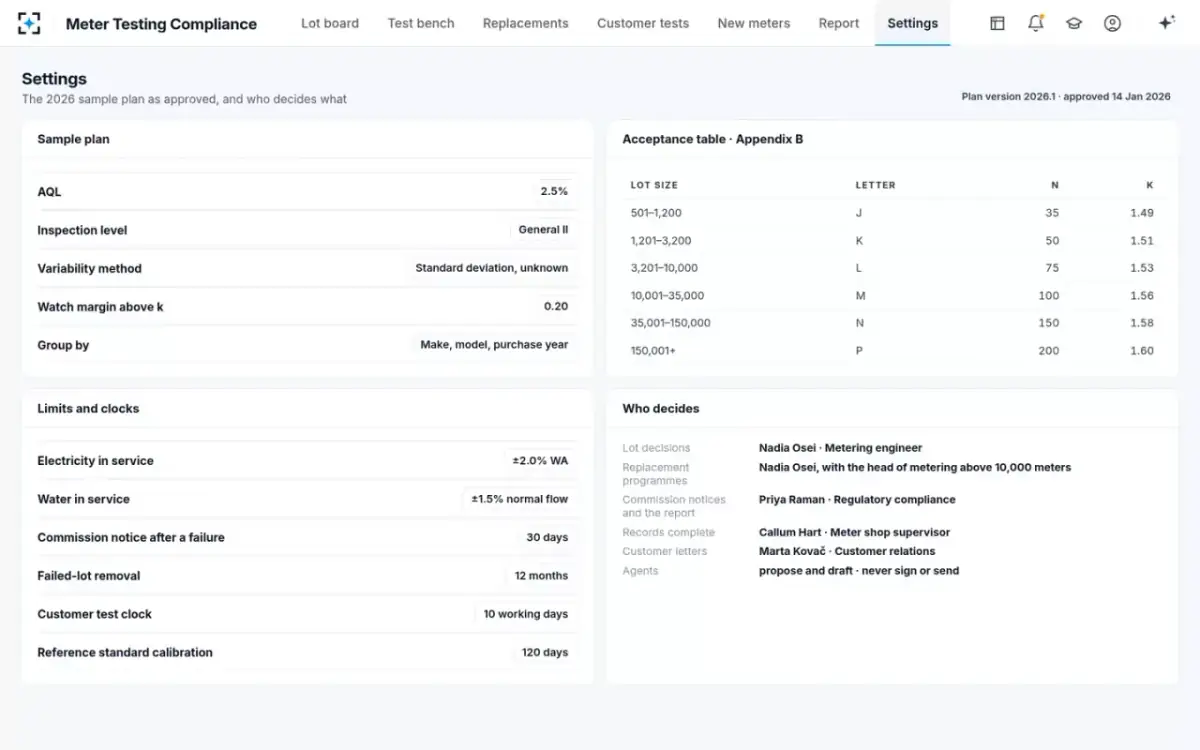Click the Water in service limit value
1200x750 pixels.
tap(520, 499)
